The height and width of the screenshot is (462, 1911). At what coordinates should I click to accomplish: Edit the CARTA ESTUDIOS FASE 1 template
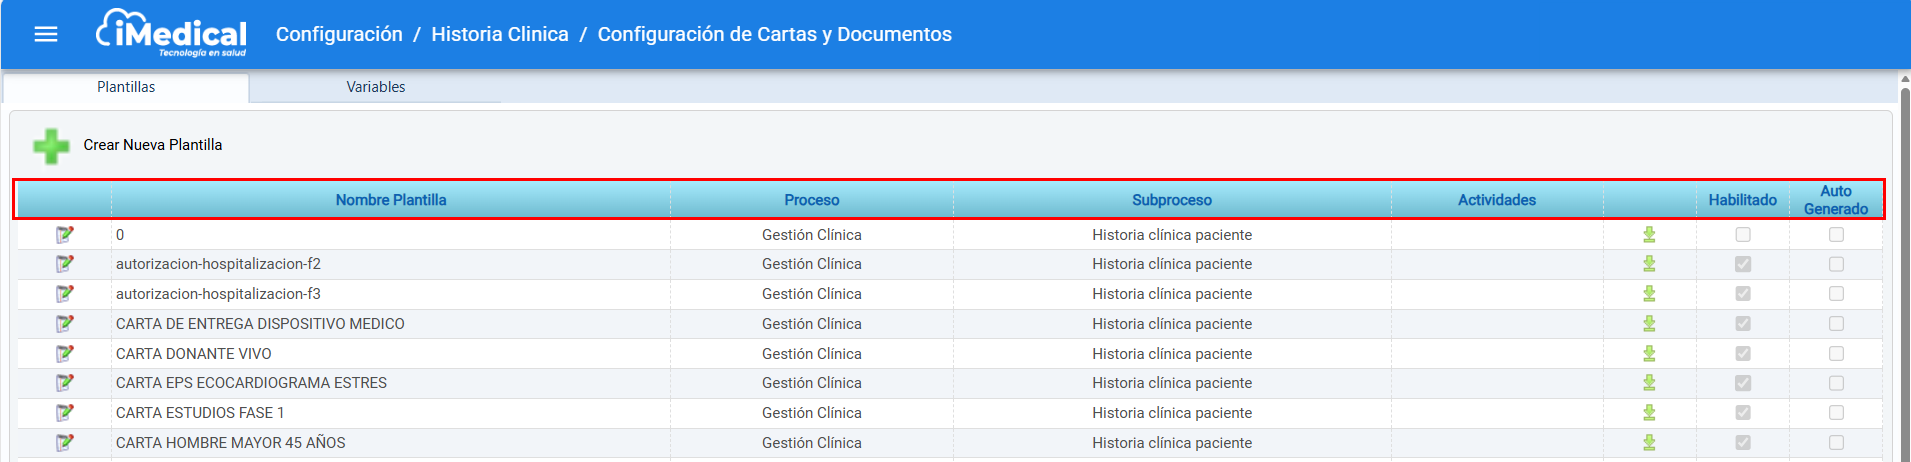coord(65,413)
